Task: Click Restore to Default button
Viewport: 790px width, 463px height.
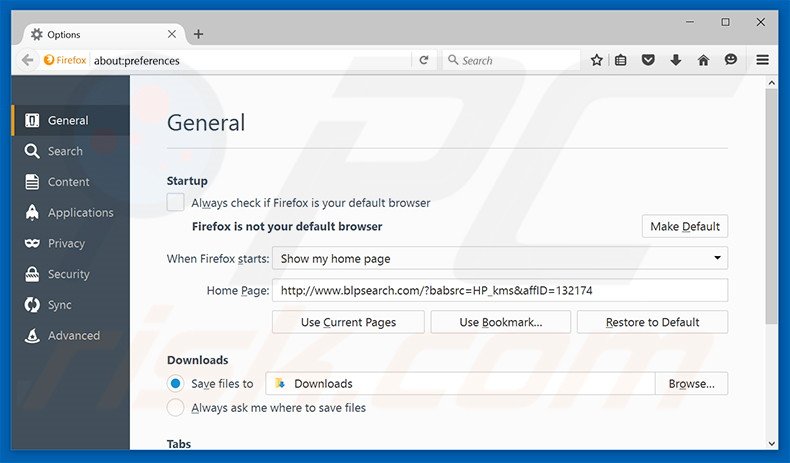Action: tap(652, 322)
